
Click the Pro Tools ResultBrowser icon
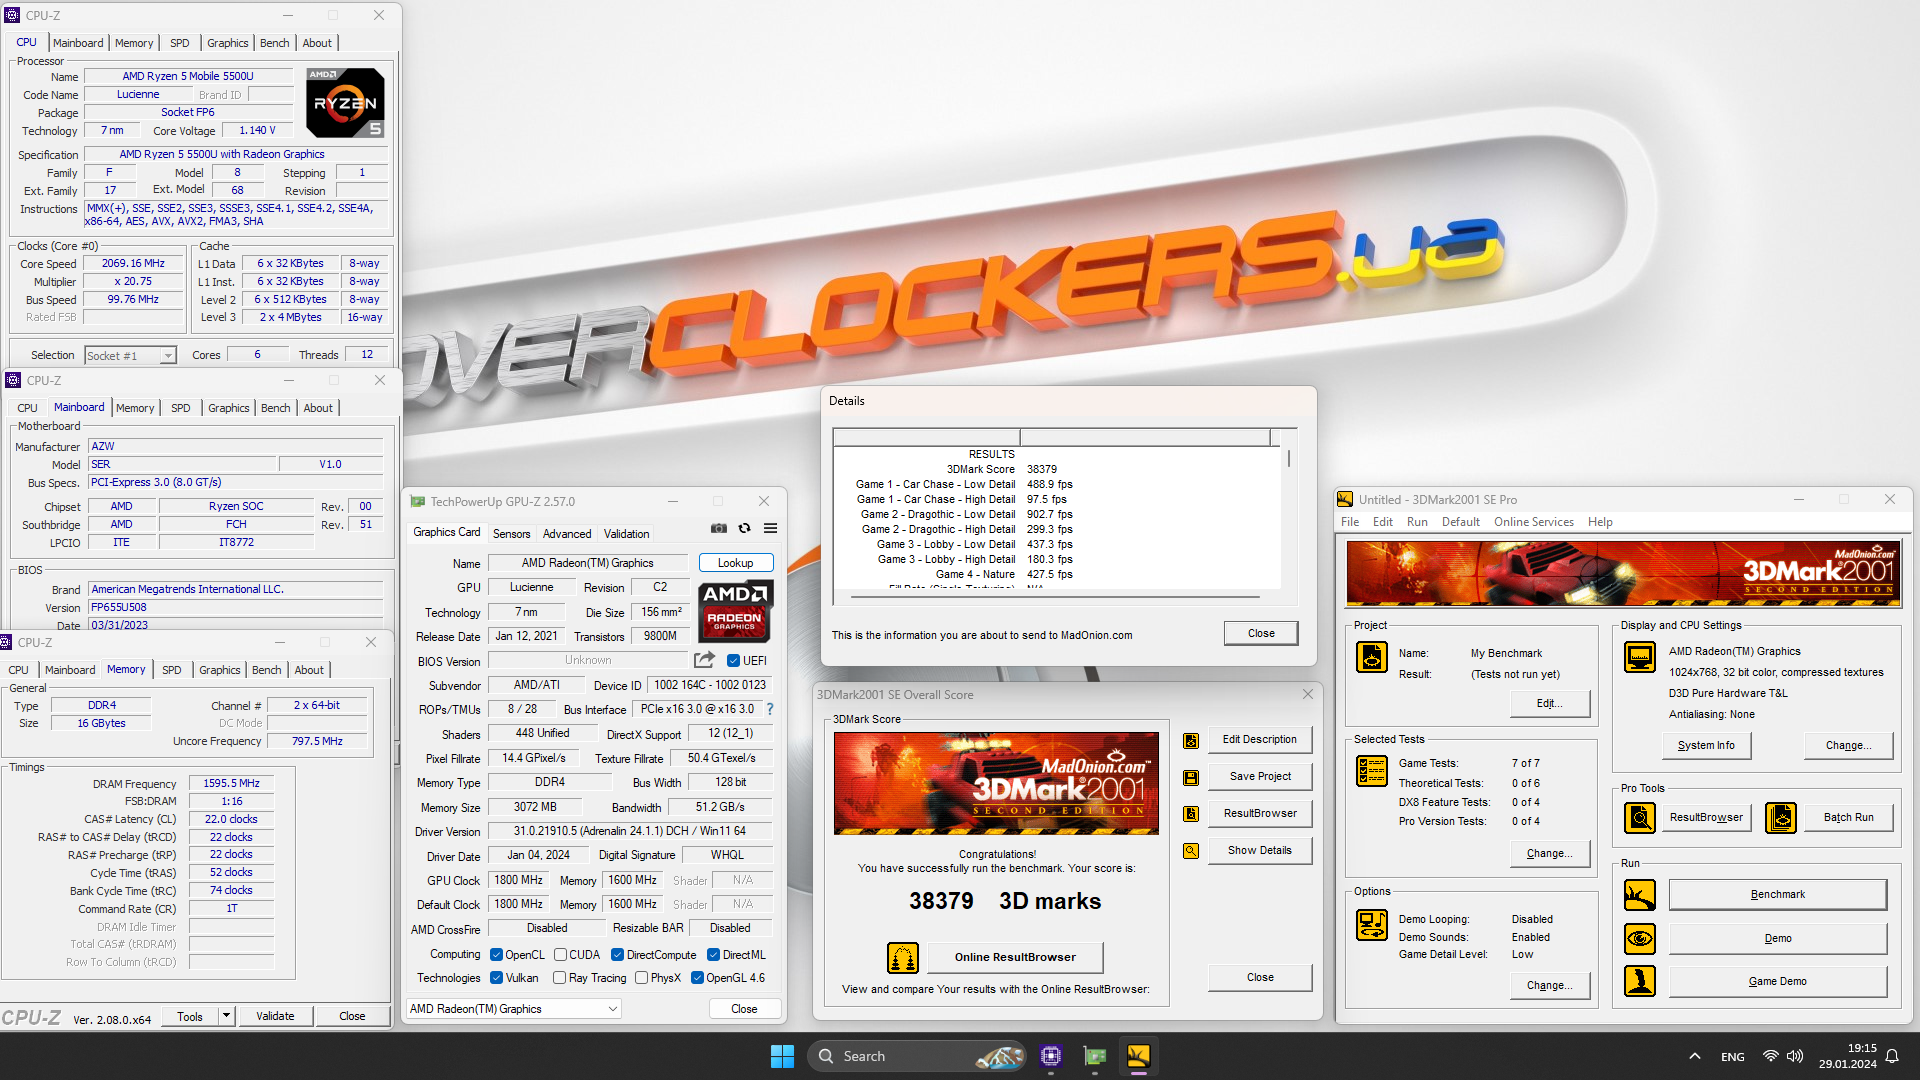coord(1640,818)
